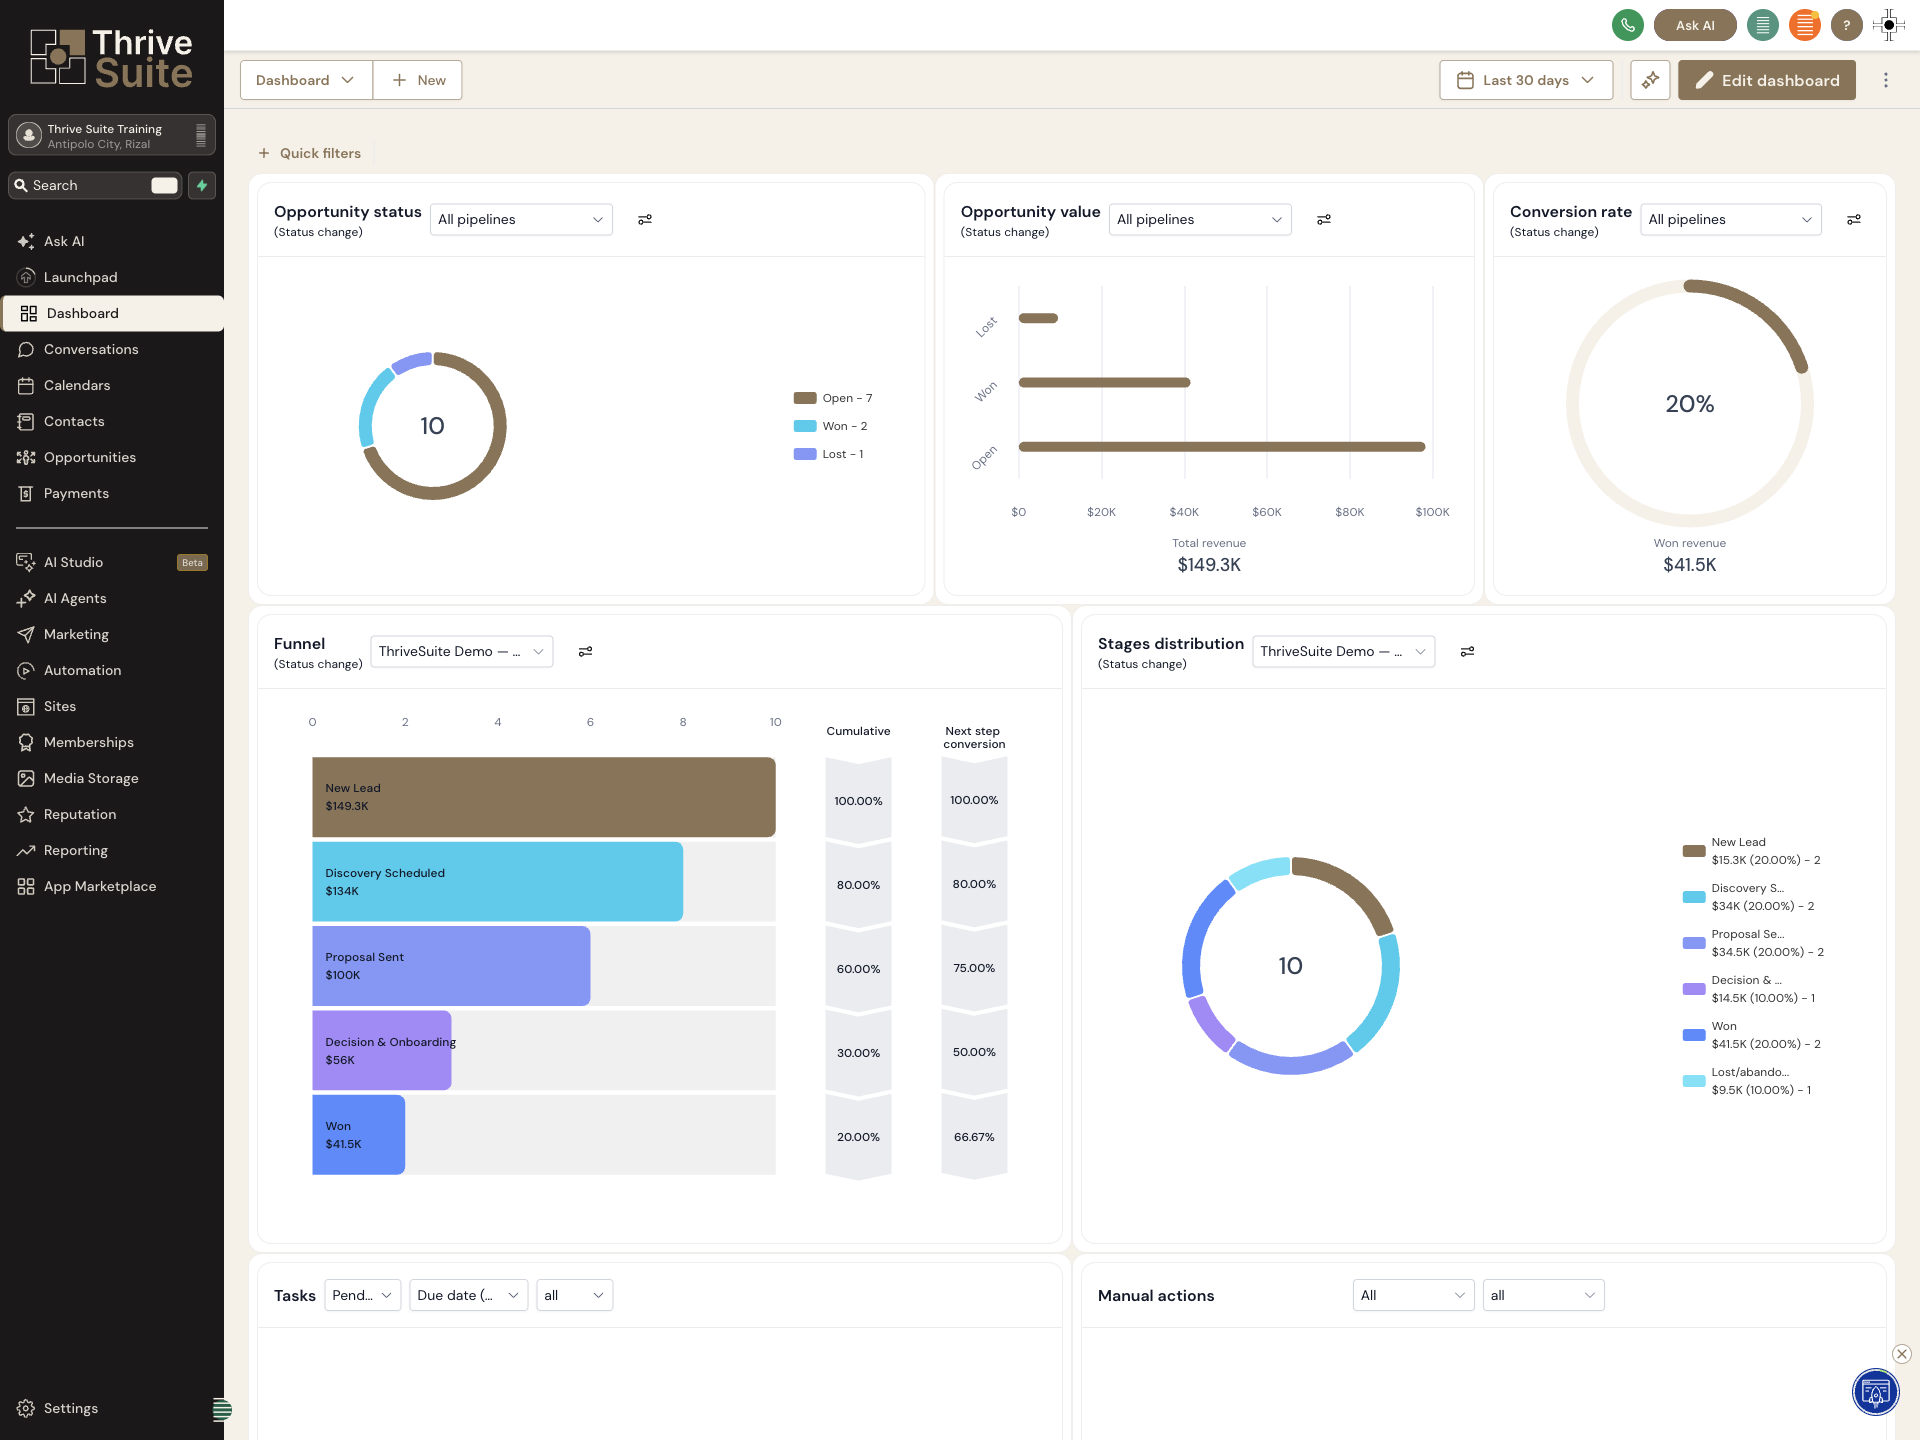Open Opportunity value filter settings icon
The image size is (1920, 1440).
click(1324, 220)
